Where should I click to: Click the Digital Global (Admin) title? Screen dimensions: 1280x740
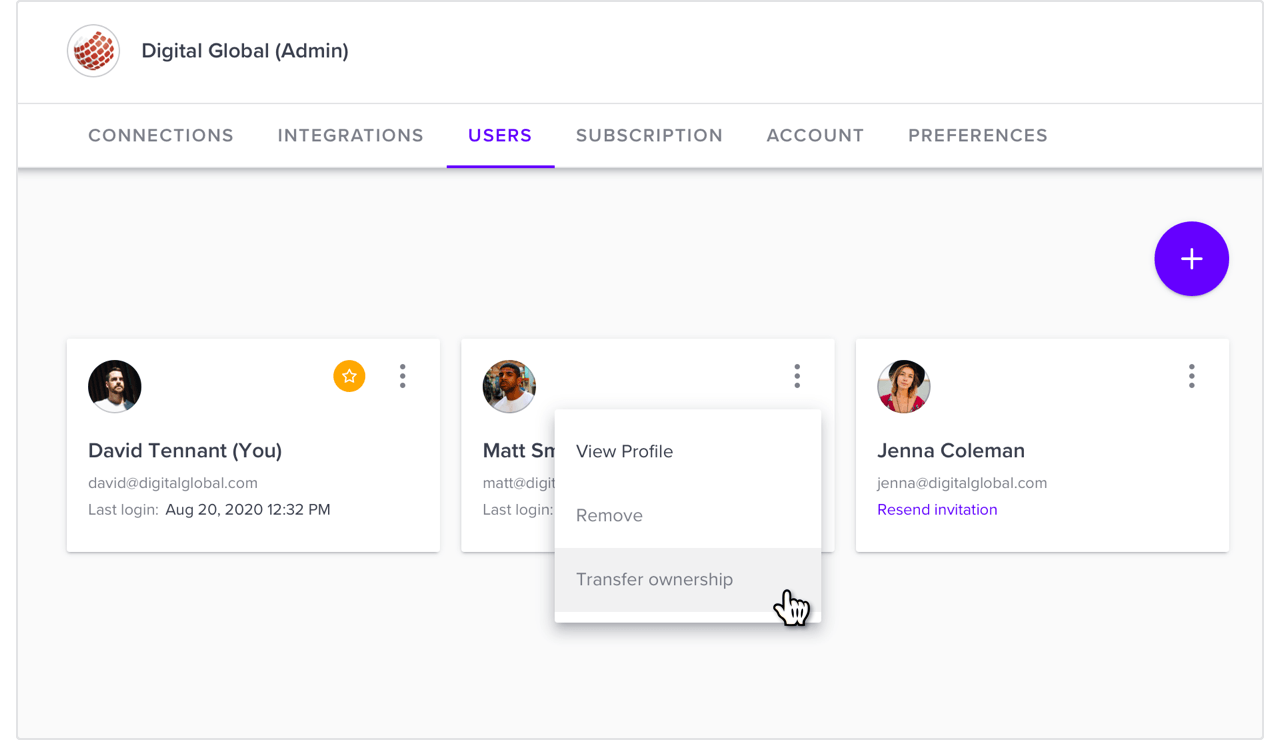click(245, 51)
